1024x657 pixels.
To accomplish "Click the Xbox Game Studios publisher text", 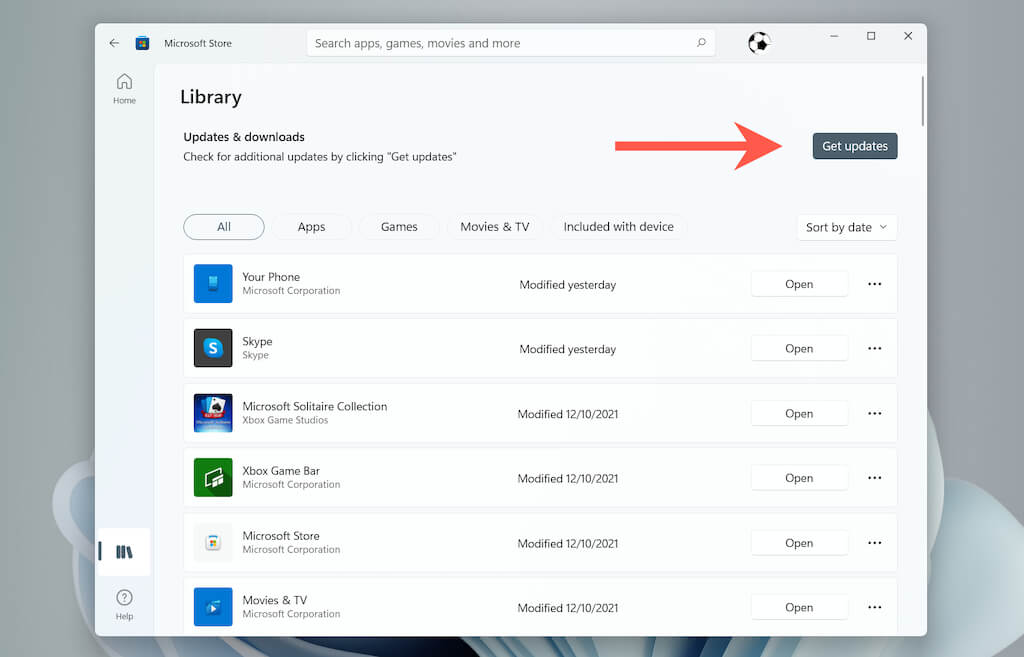I will click(x=285, y=420).
